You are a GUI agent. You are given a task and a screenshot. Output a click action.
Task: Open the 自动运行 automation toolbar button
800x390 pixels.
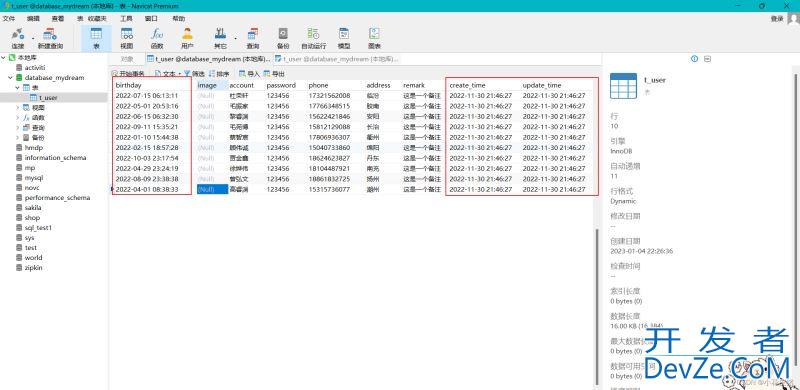pos(313,38)
